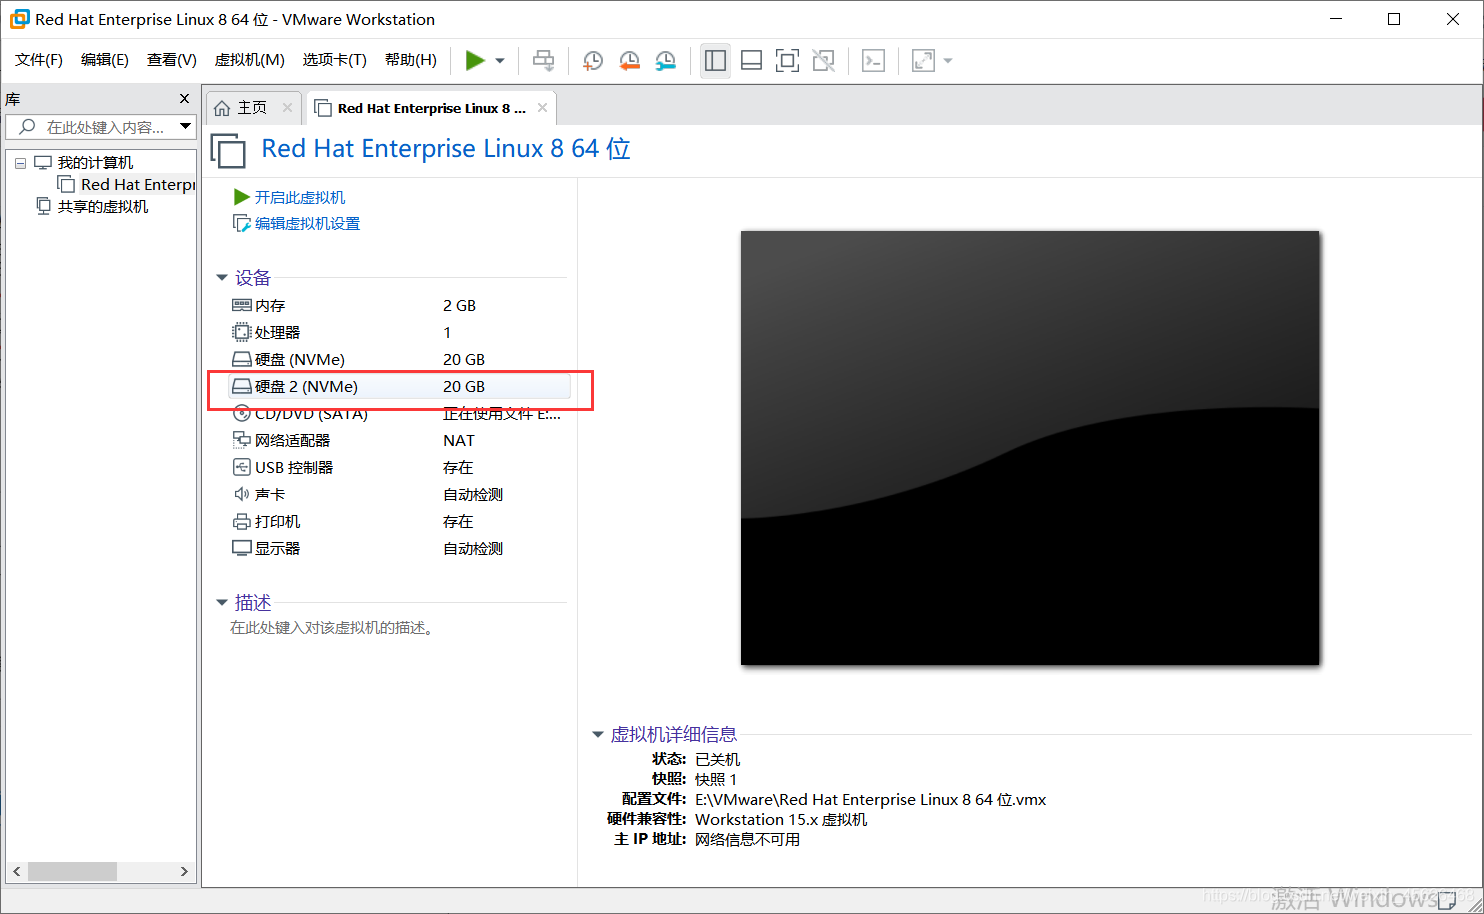1484x914 pixels.
Task: Open the 选项卡(T) menu
Action: [x=335, y=60]
